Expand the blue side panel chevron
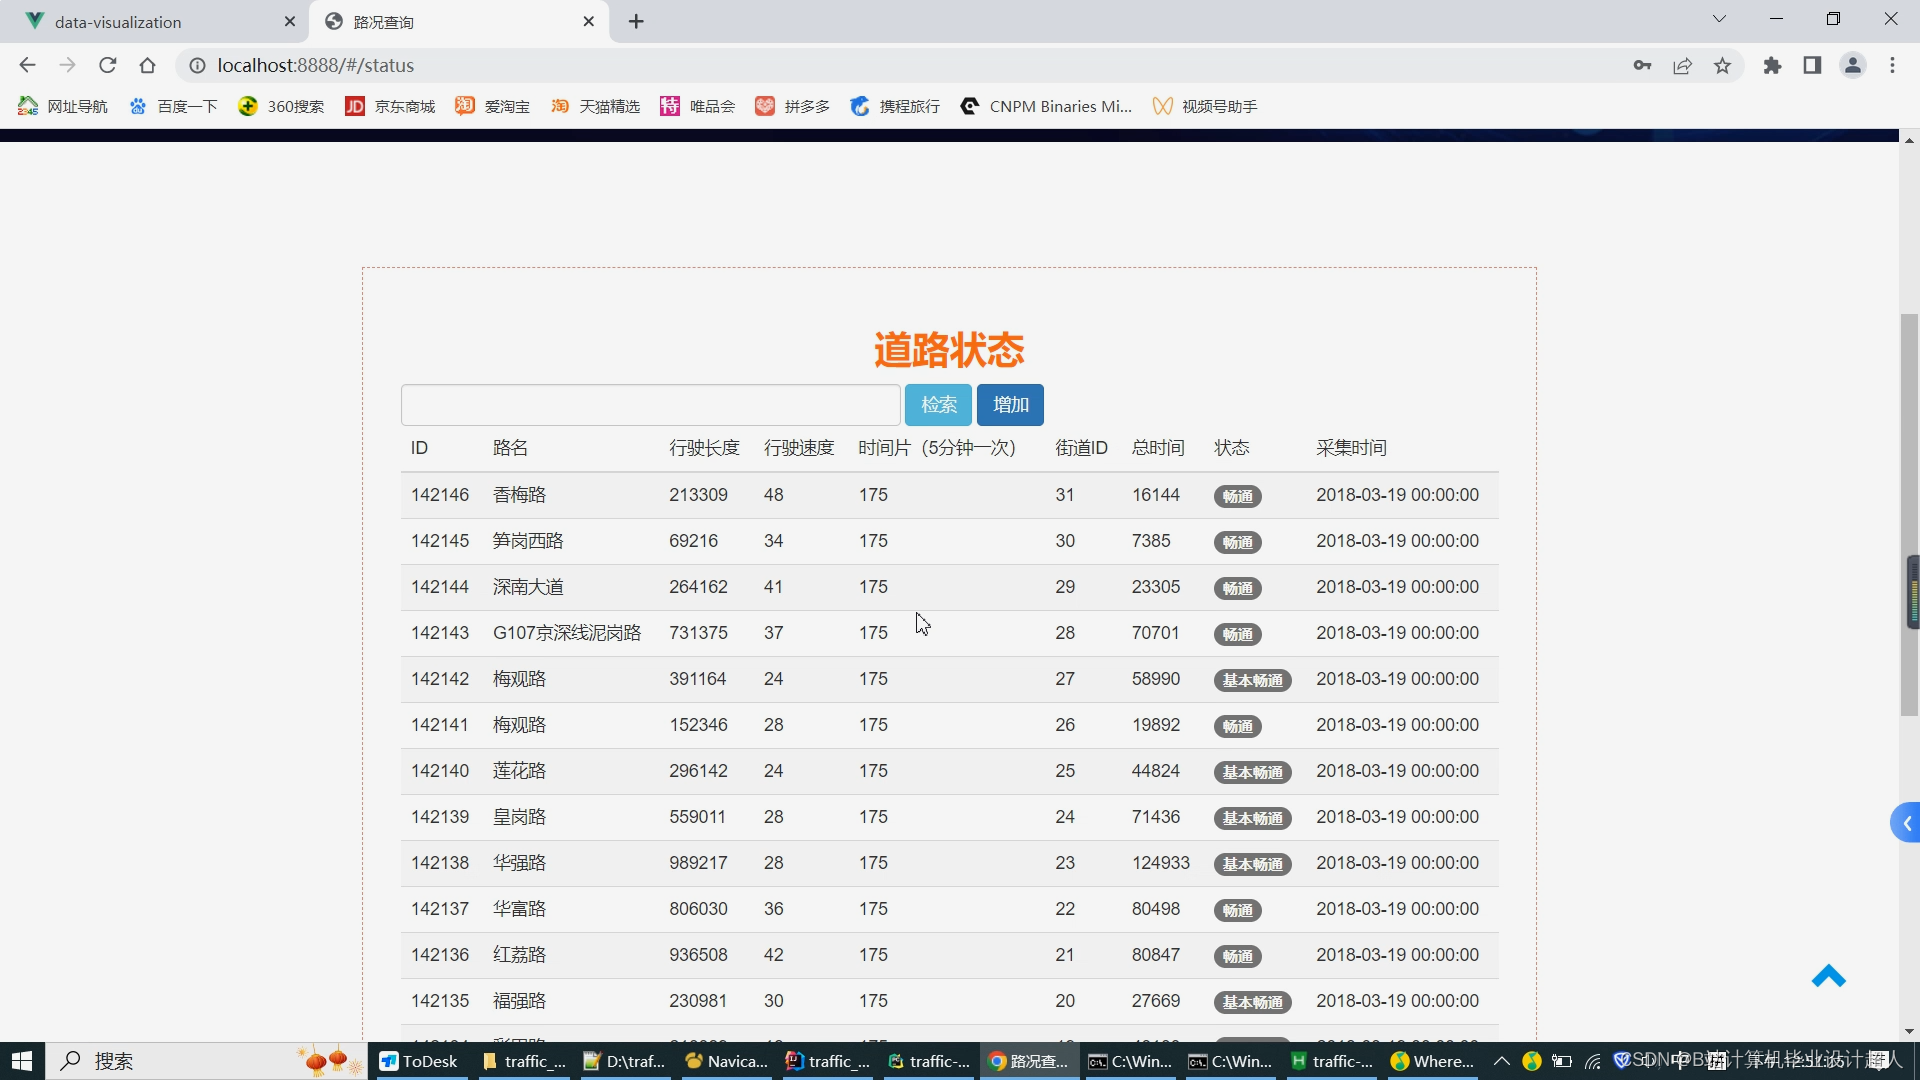Screen dimensions: 1920x1080 click(x=1906, y=823)
